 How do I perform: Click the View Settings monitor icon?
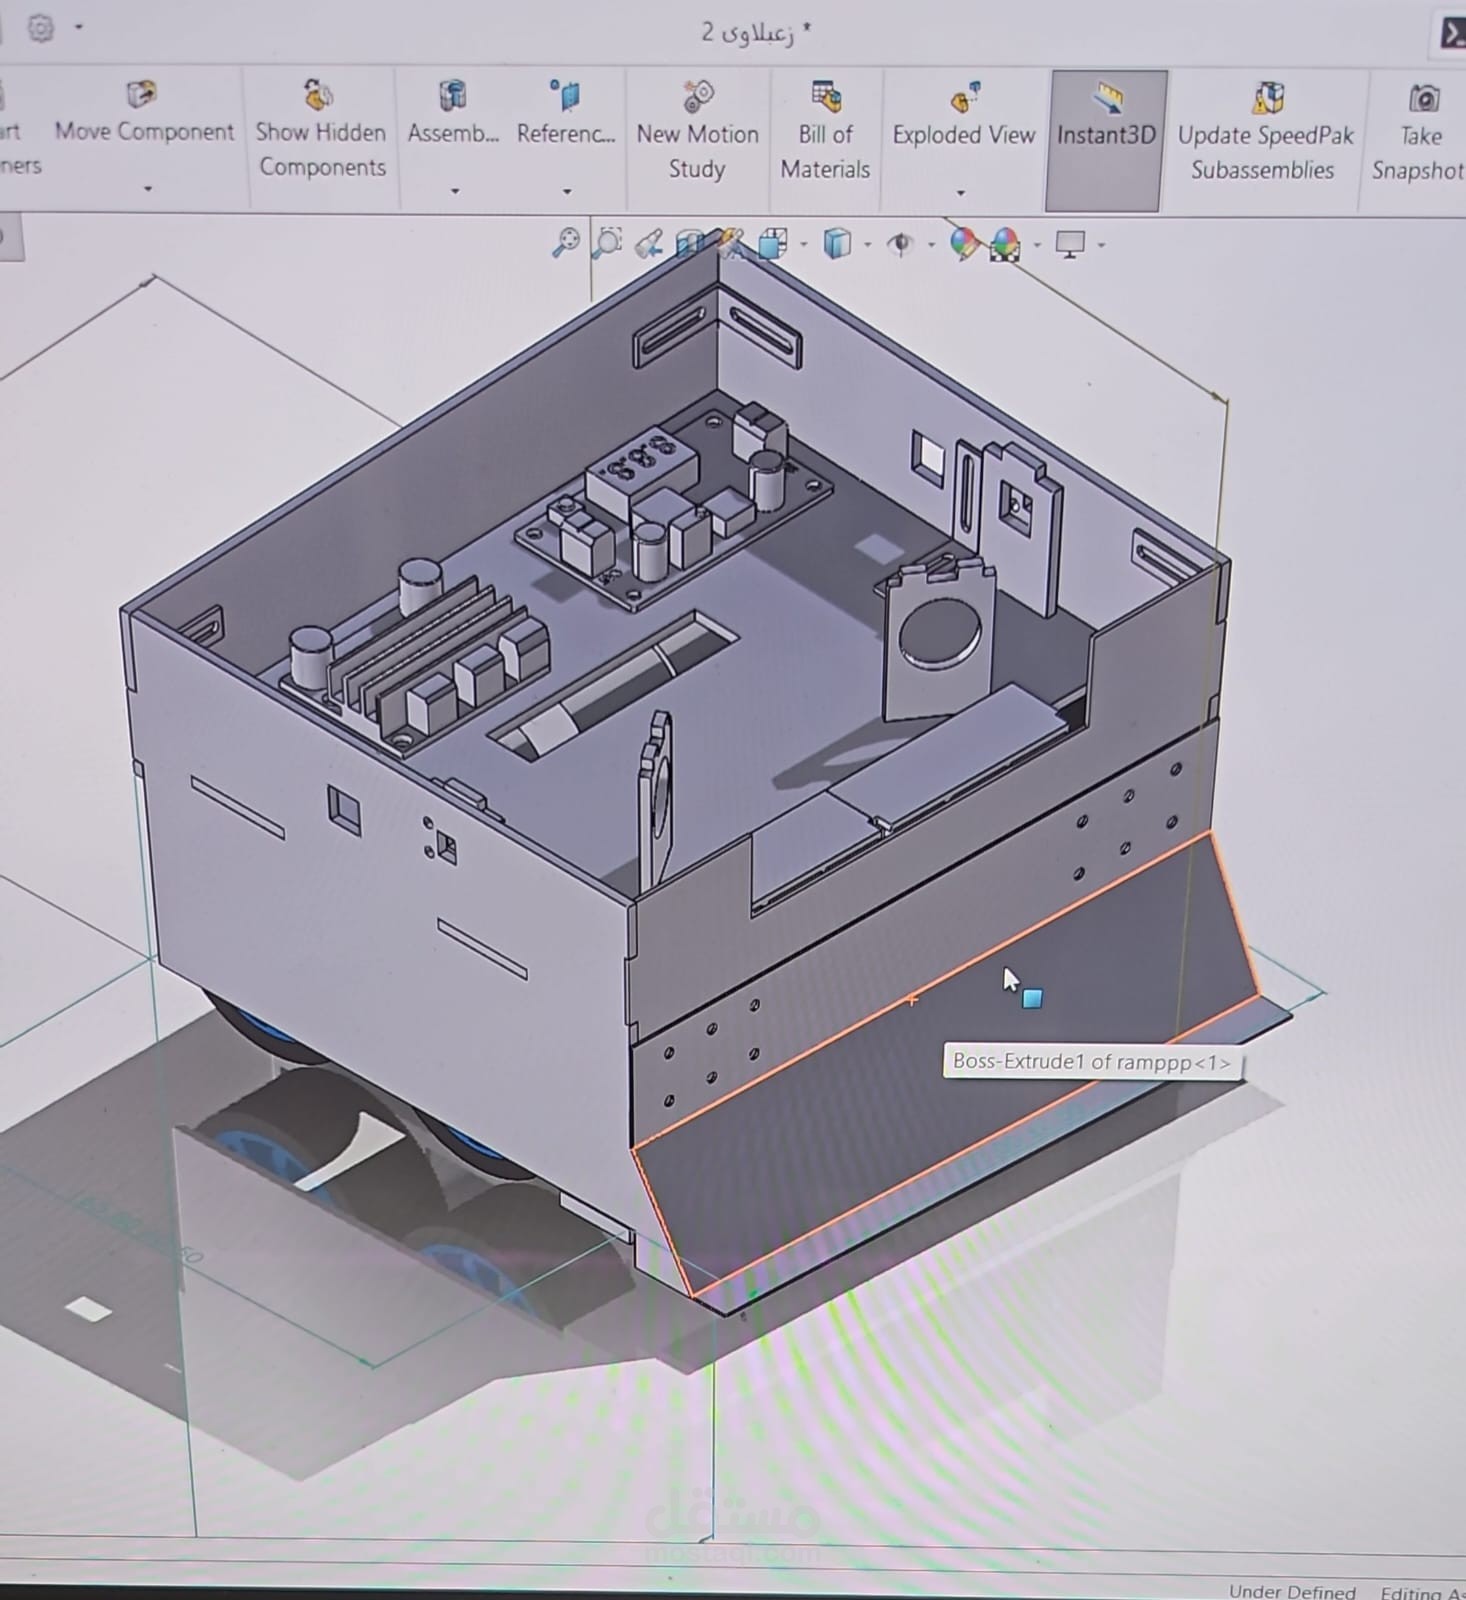point(1070,244)
